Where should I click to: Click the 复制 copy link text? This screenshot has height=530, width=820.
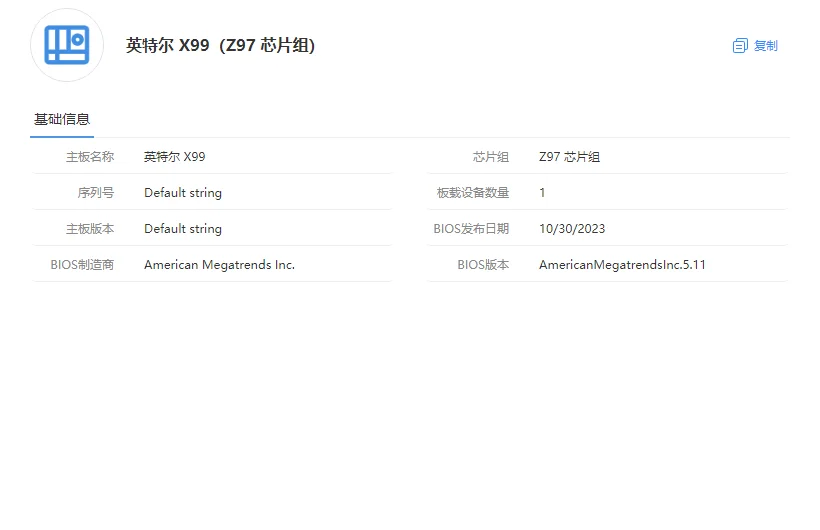click(766, 46)
